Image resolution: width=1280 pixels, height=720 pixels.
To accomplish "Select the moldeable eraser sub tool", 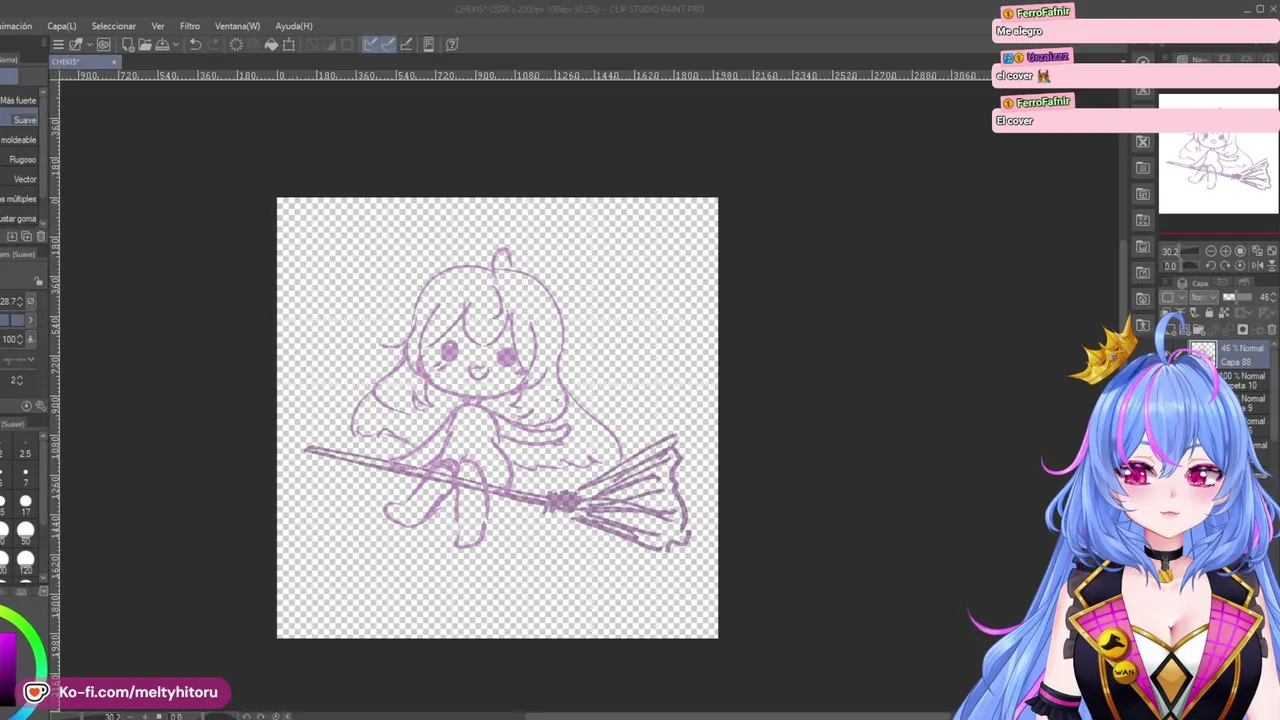I will [19, 140].
